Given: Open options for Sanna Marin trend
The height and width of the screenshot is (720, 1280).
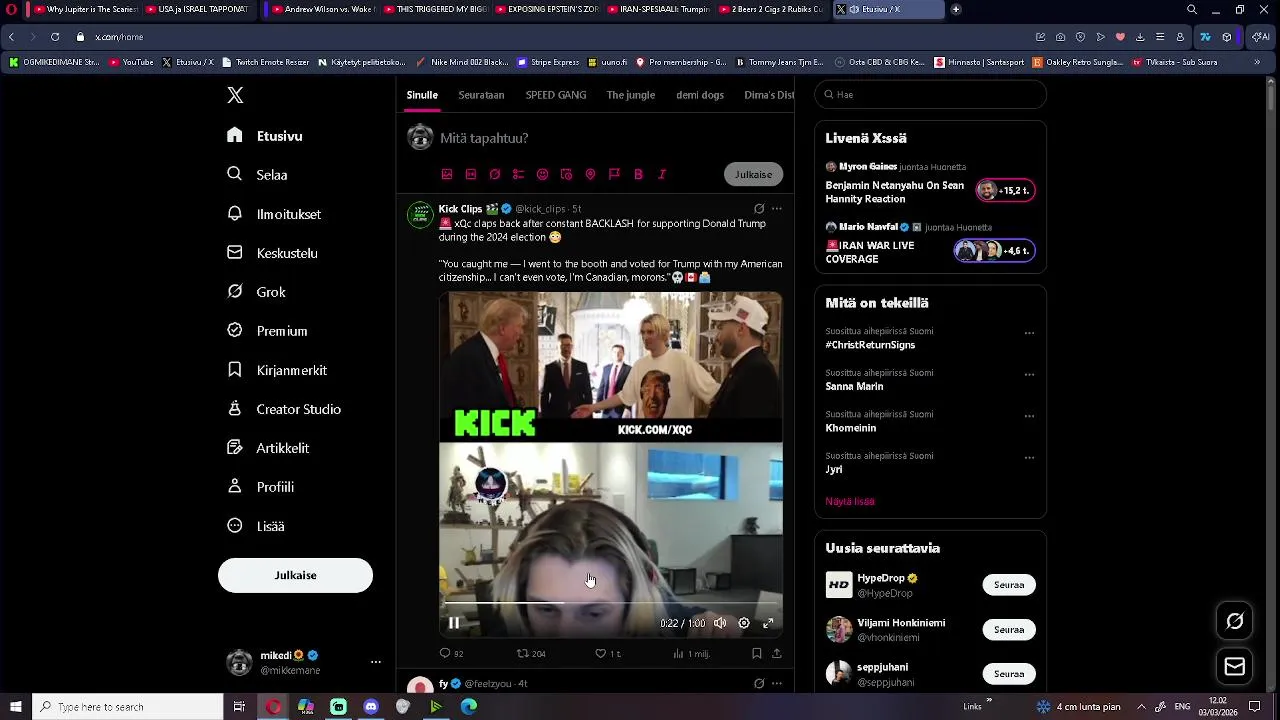Looking at the screenshot, I should pos(1029,375).
